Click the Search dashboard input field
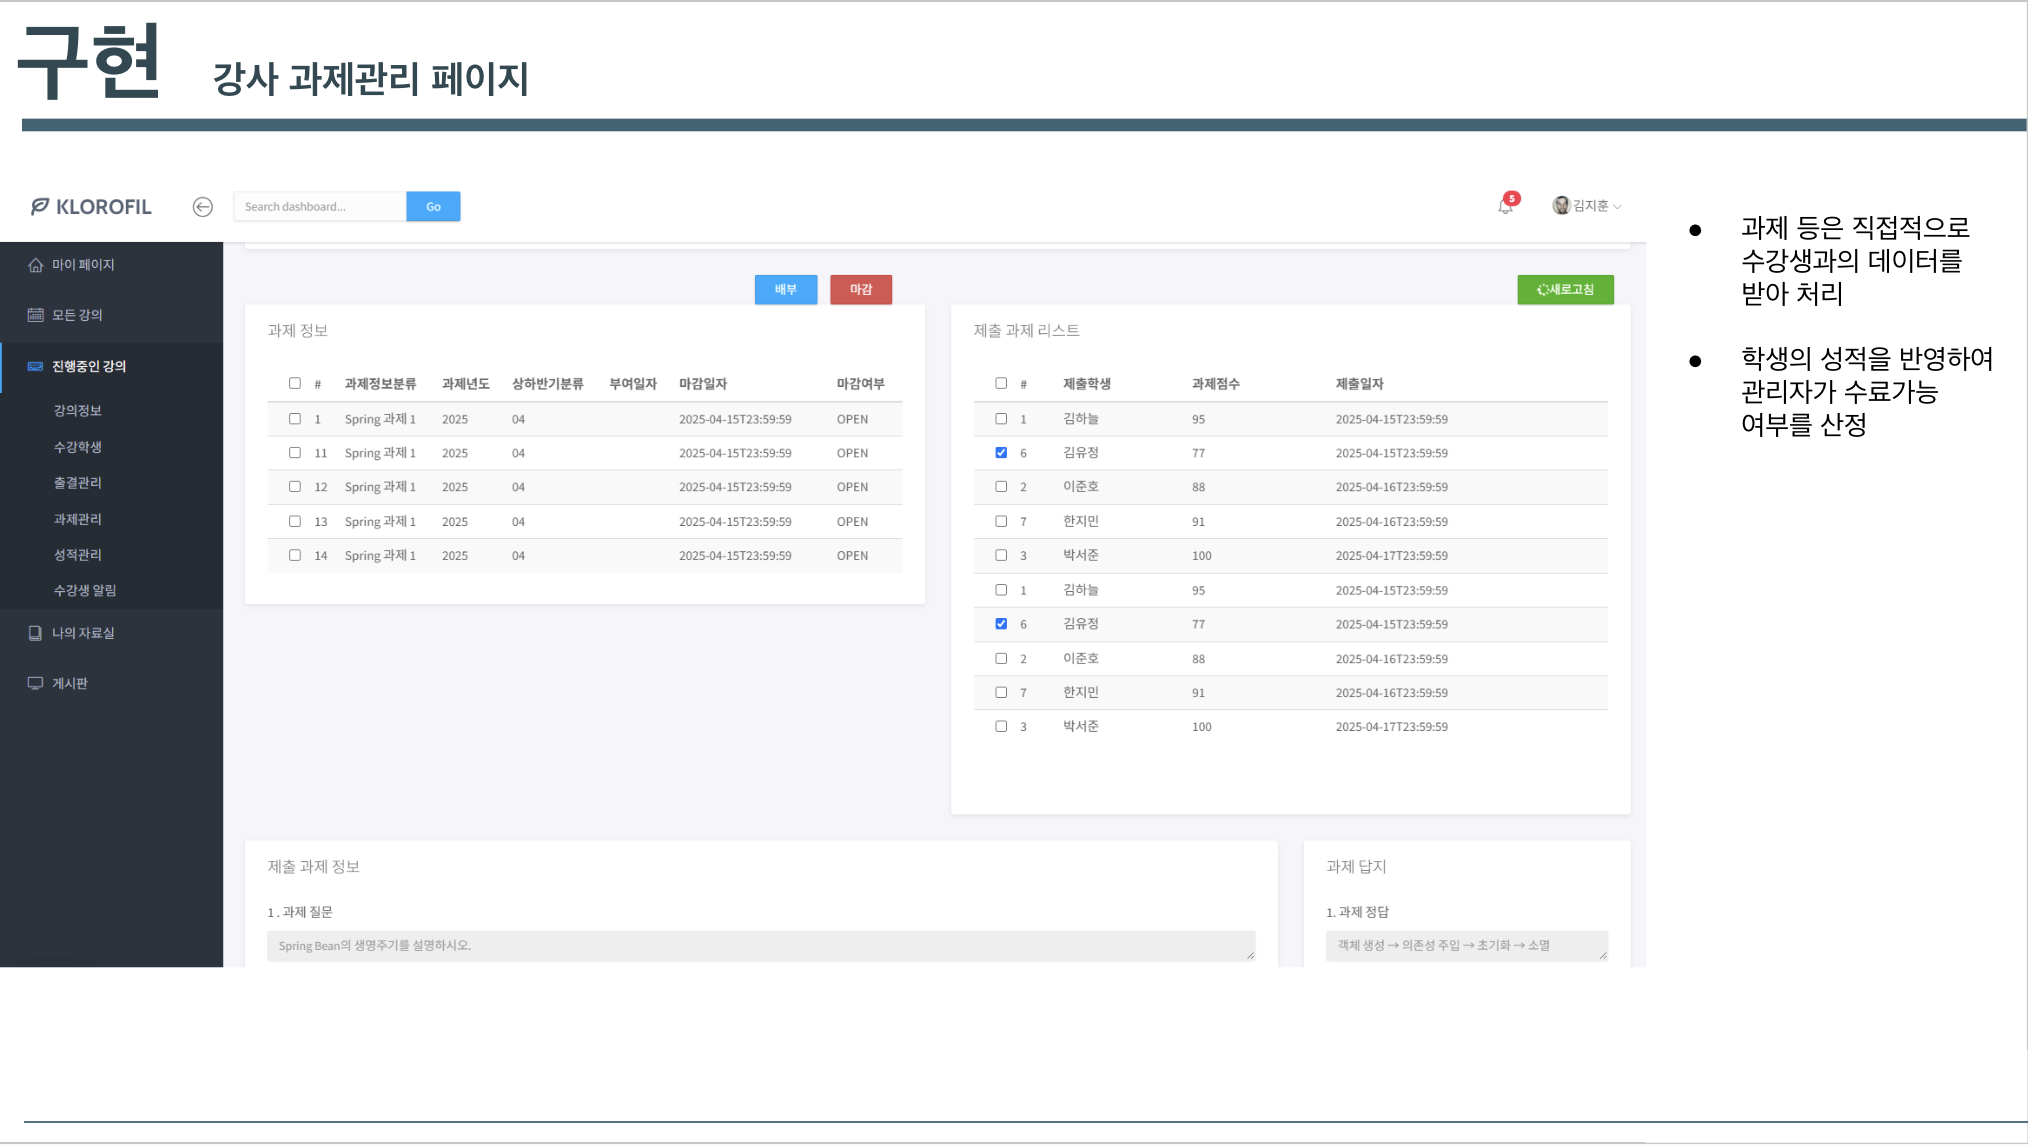 (320, 206)
